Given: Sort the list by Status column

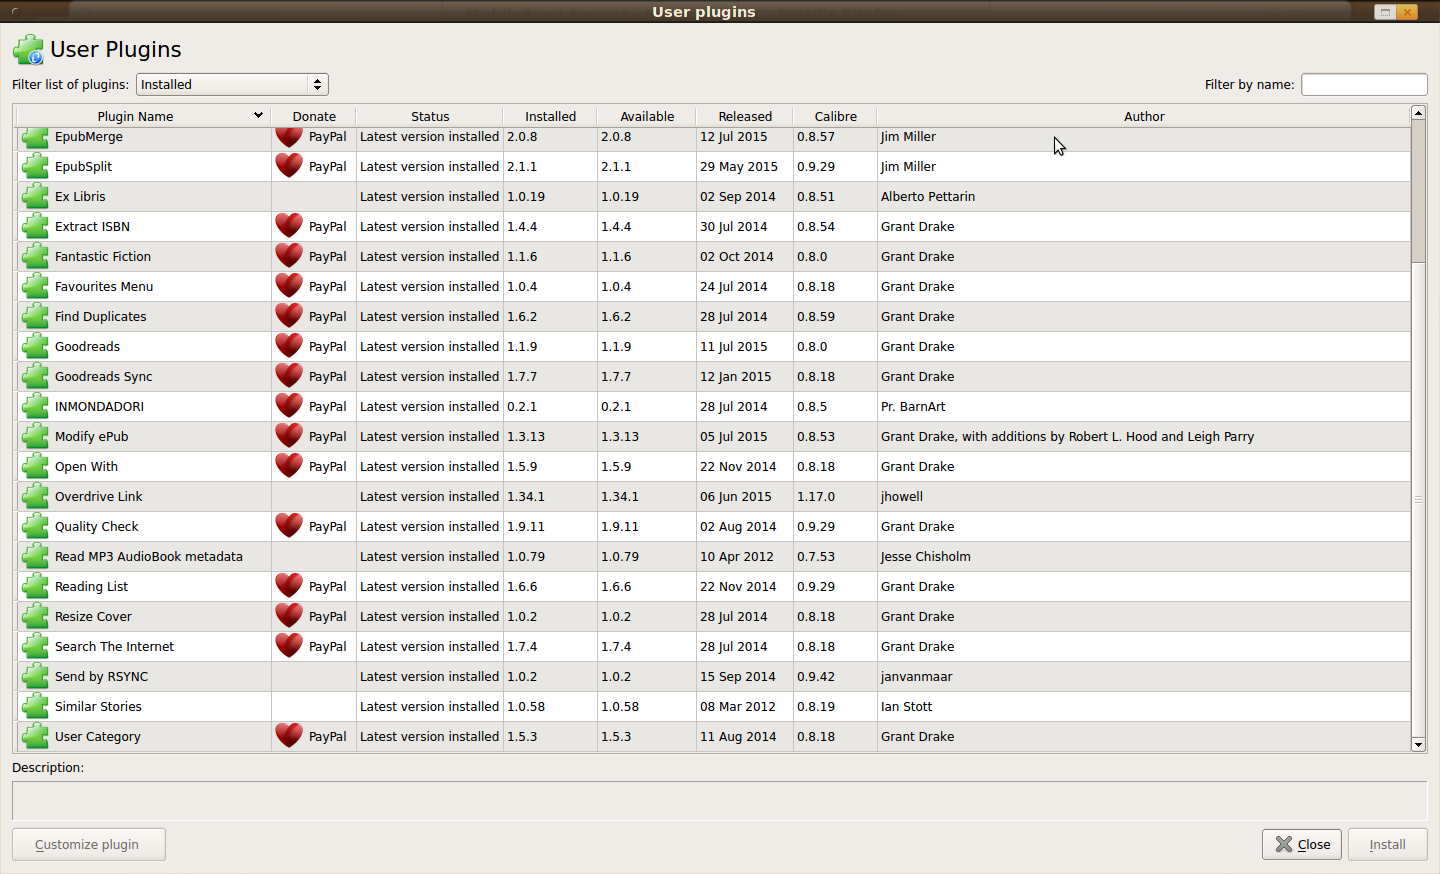Looking at the screenshot, I should coord(430,116).
